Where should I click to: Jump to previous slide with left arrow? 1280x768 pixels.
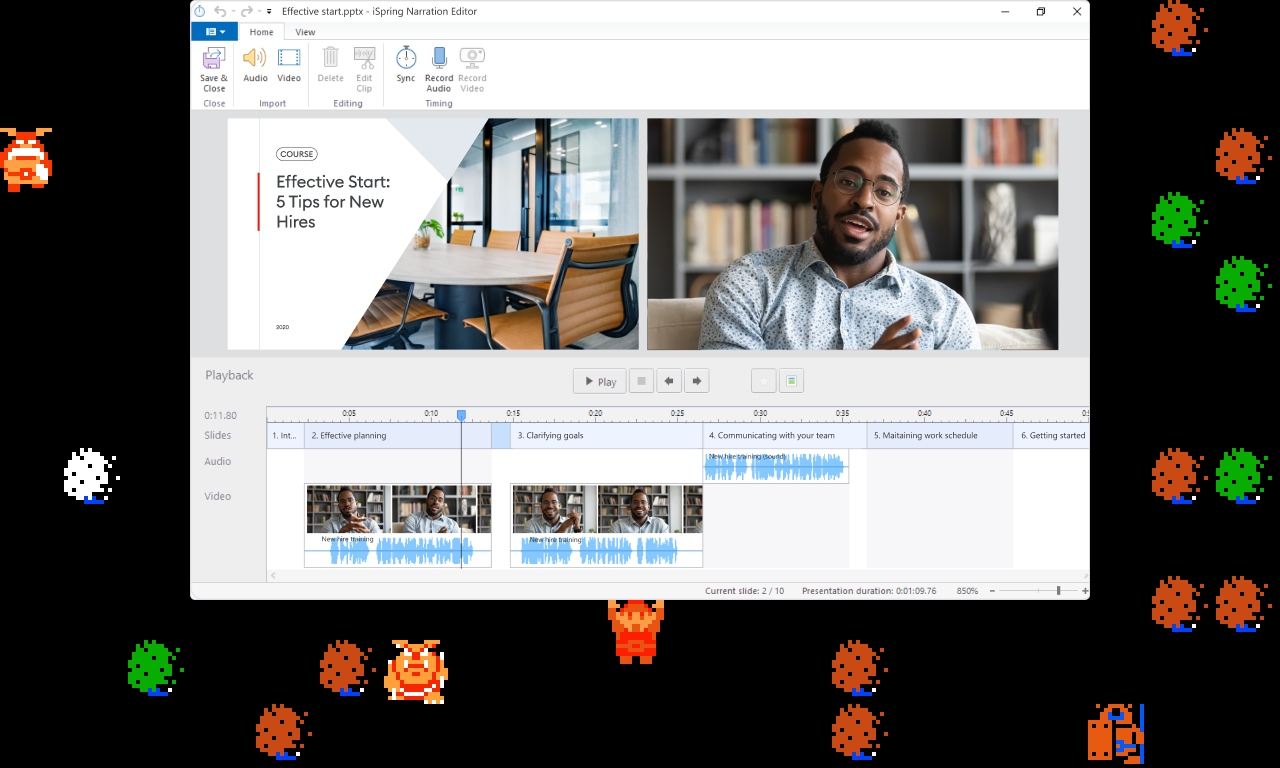click(x=669, y=381)
